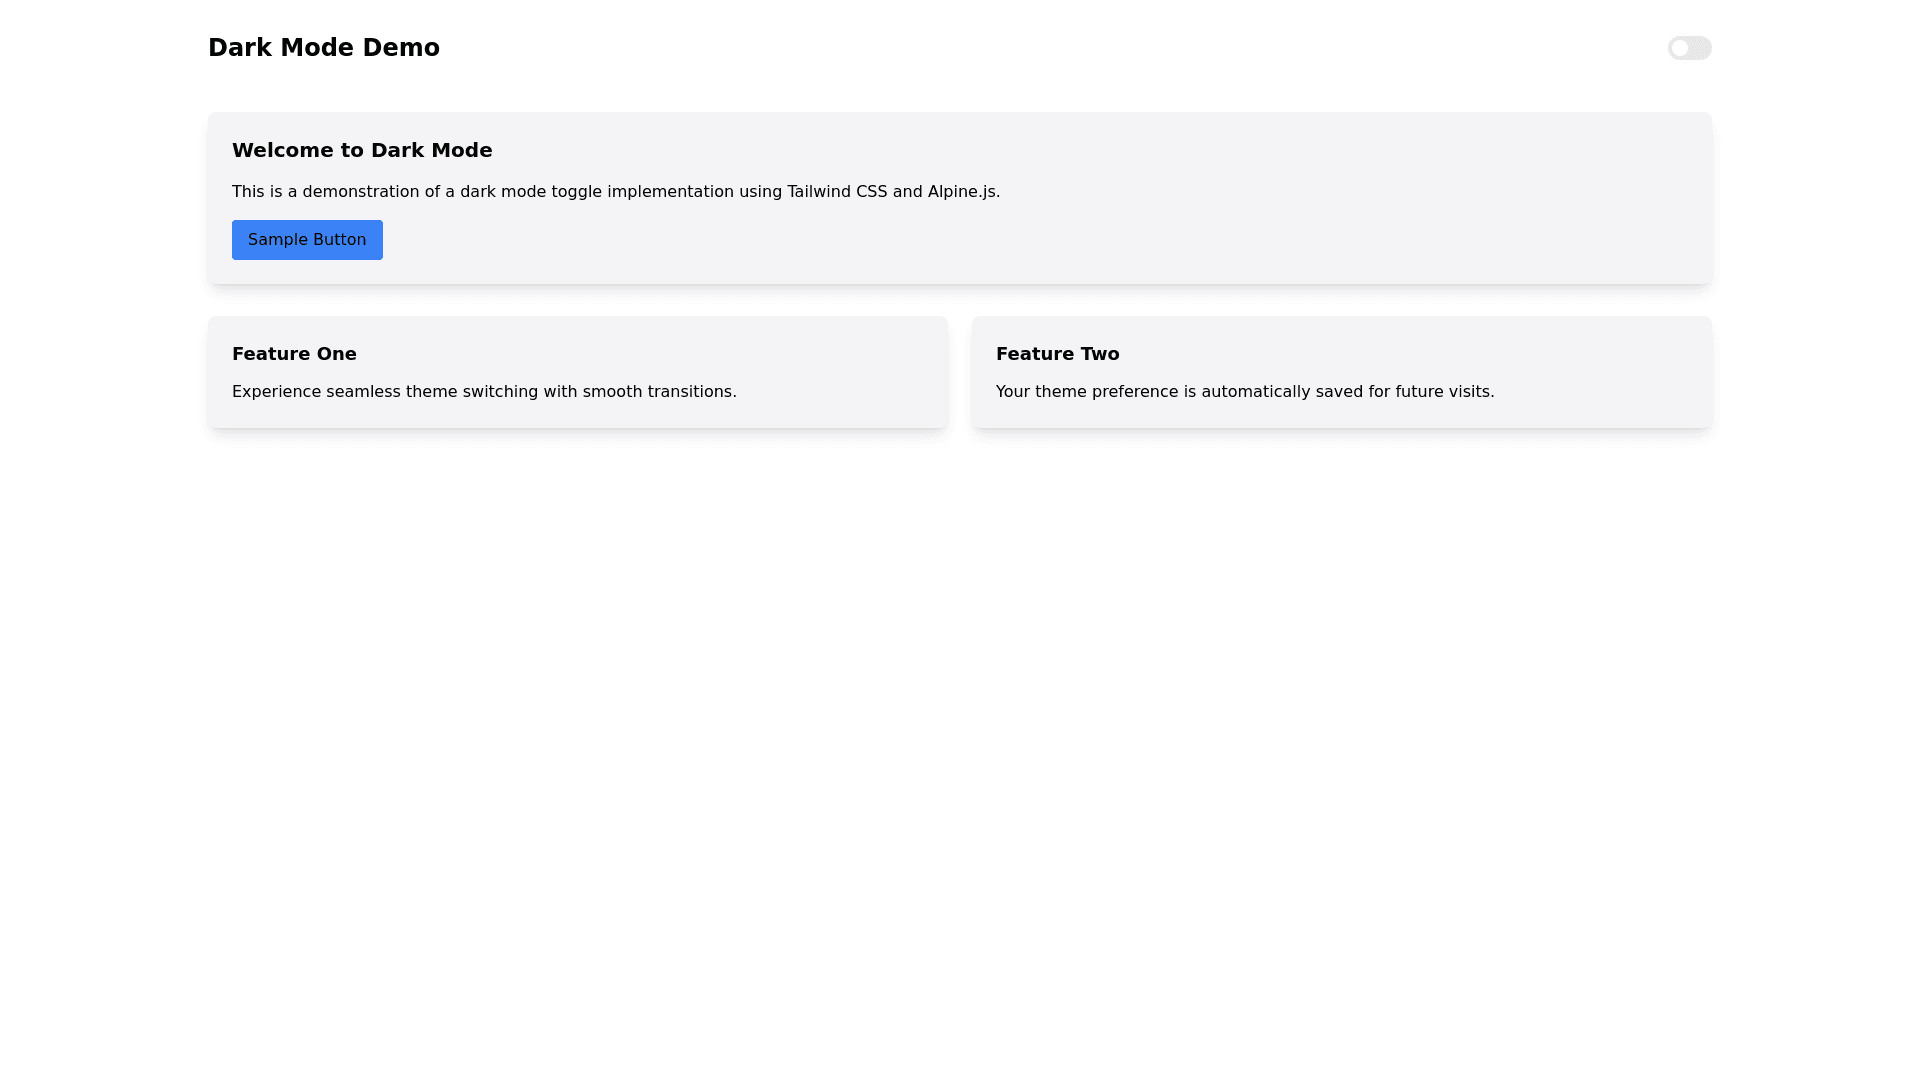Click the Feature One heading
The height and width of the screenshot is (1080, 1920).
point(294,354)
